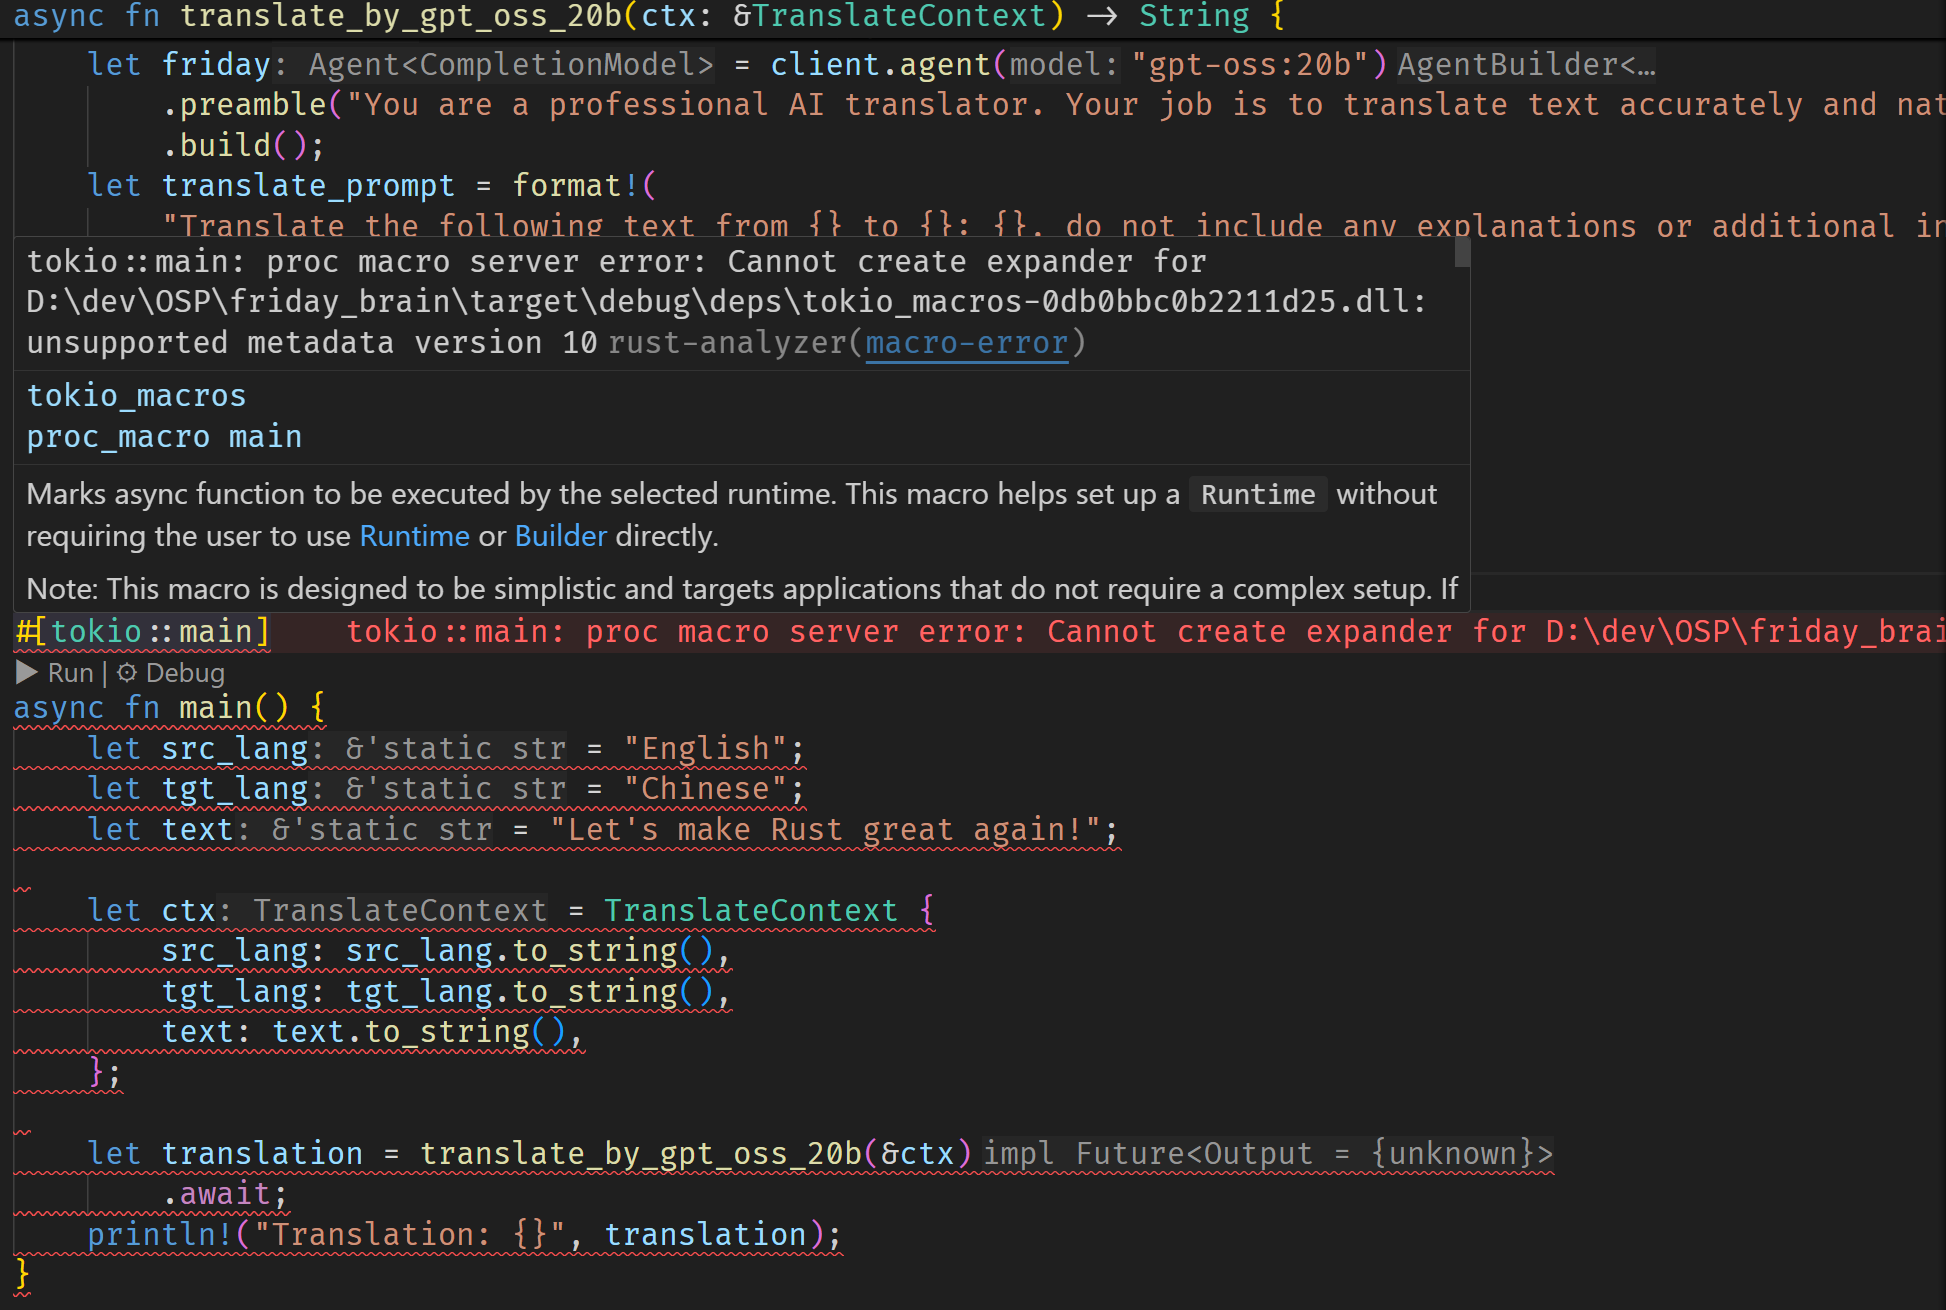Screen dimensions: 1946x1310
Task: Follow the Runtime documentation link
Action: (414, 536)
